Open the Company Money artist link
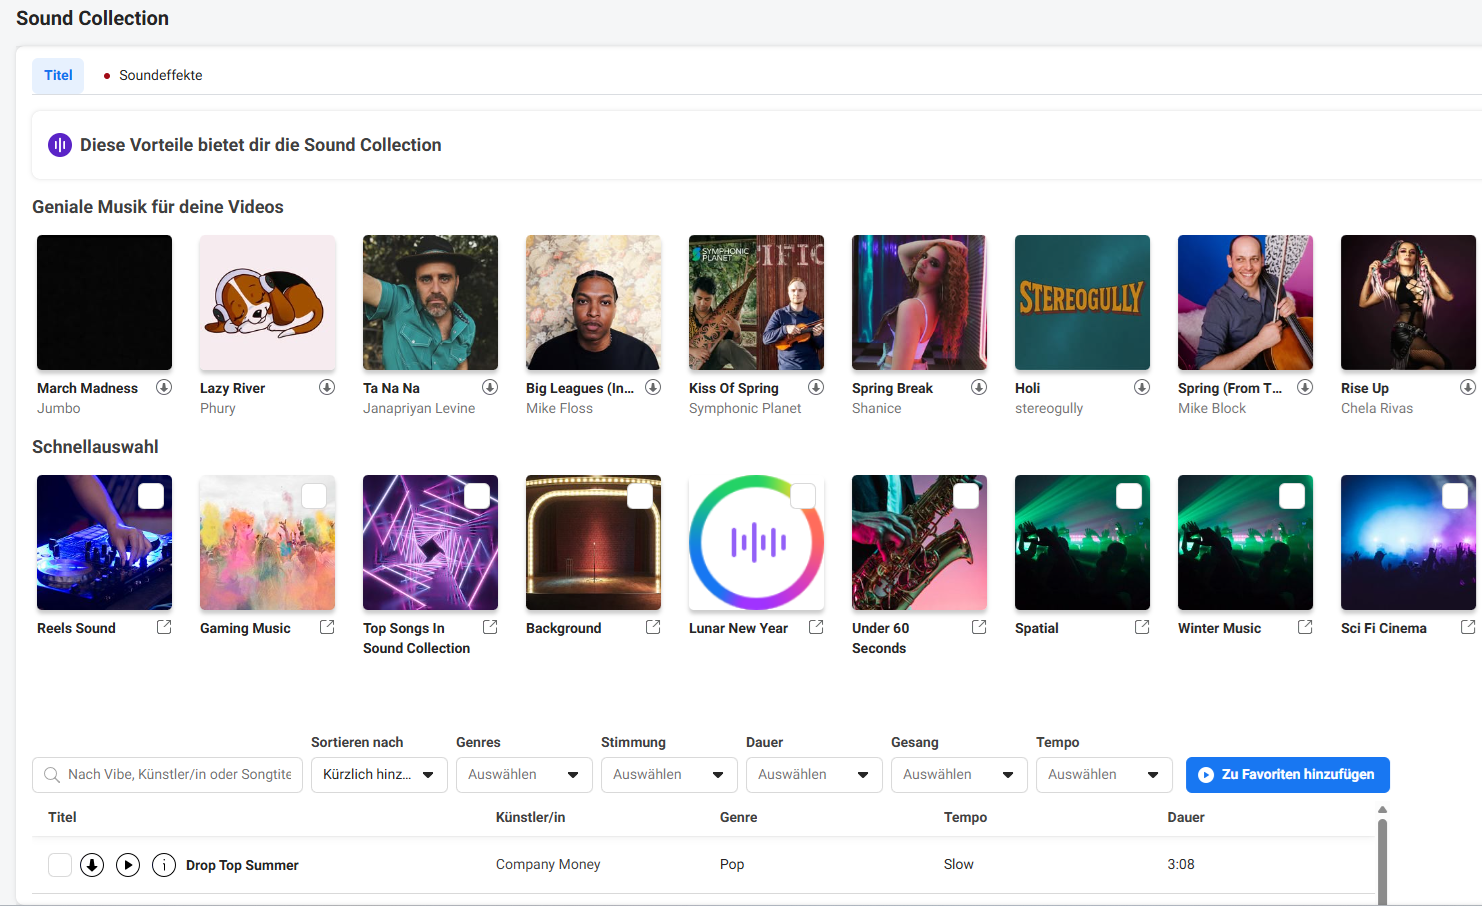Viewport: 1482px width, 906px height. [548, 865]
